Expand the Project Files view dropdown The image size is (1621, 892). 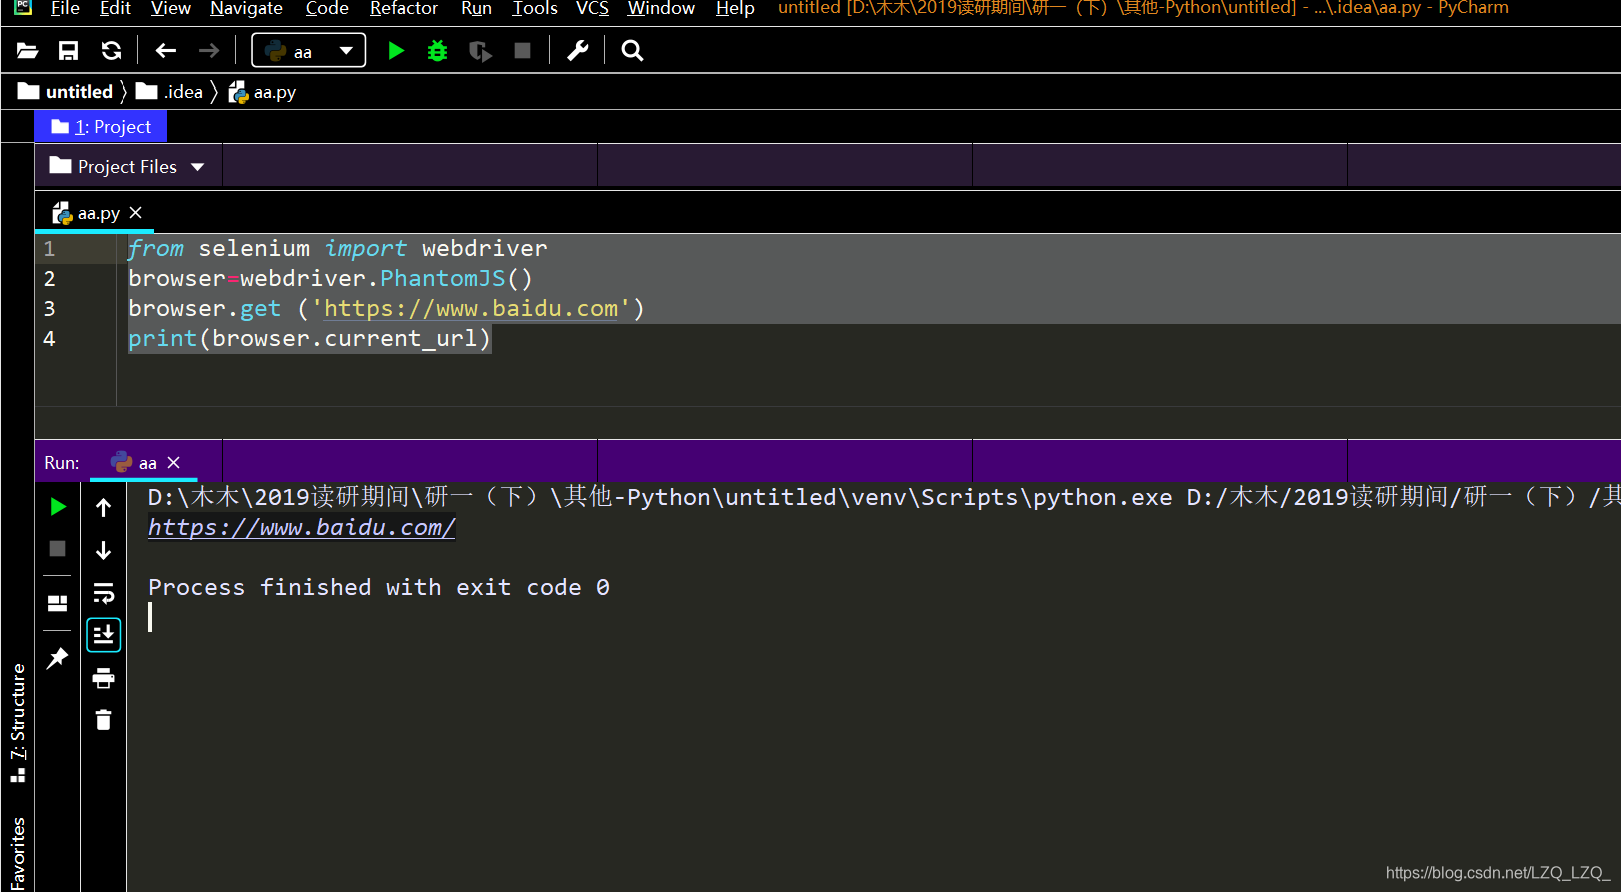pos(127,167)
